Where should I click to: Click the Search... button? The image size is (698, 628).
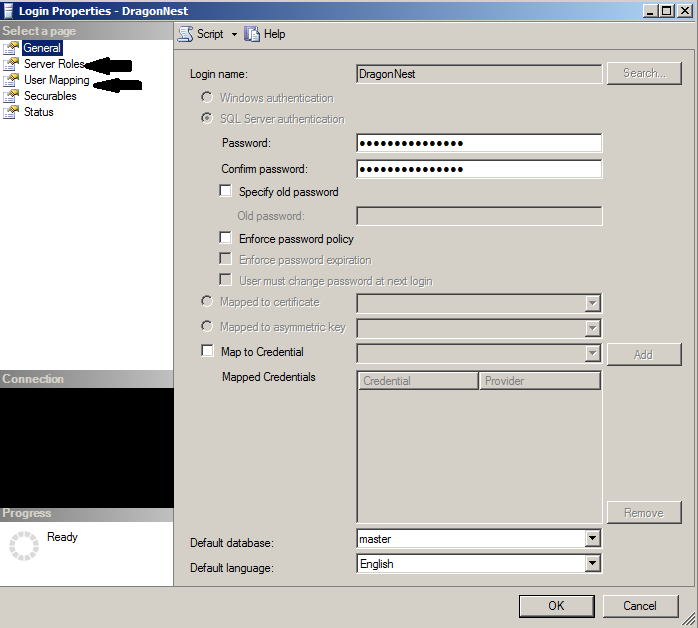point(644,73)
